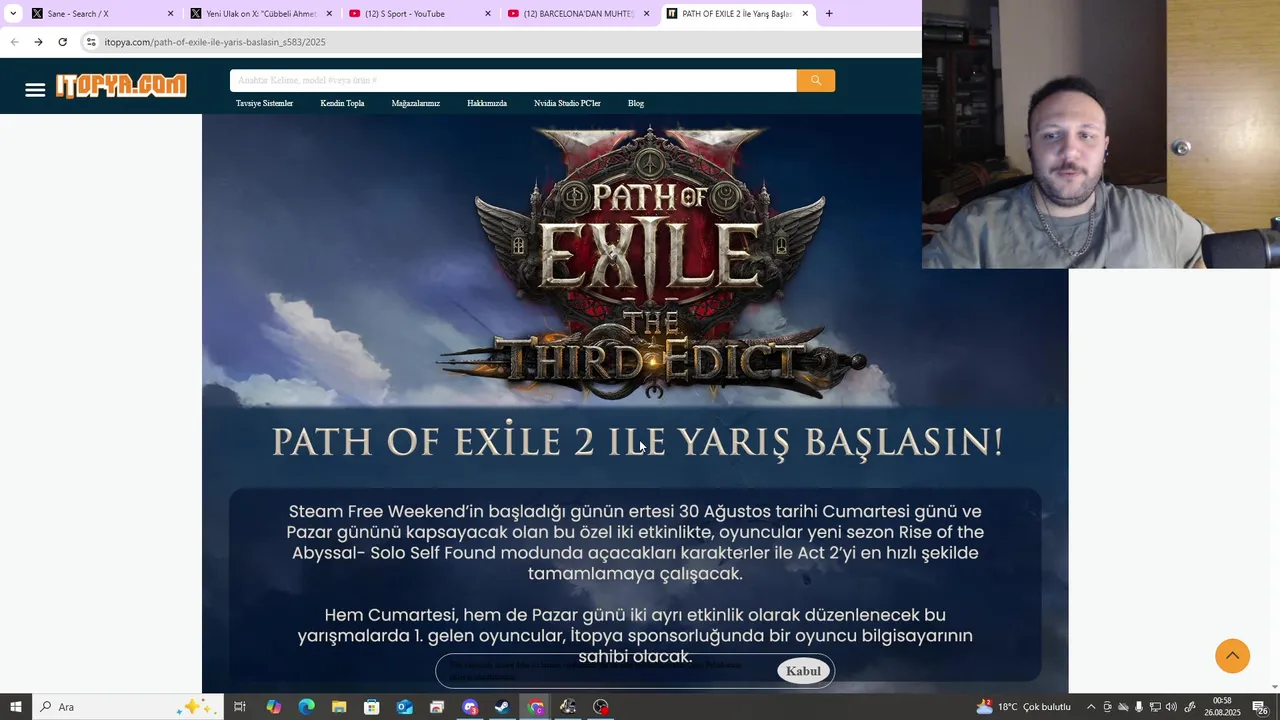Viewport: 1280px width, 720px height.
Task: Open the Blog menu item
Action: [636, 103]
